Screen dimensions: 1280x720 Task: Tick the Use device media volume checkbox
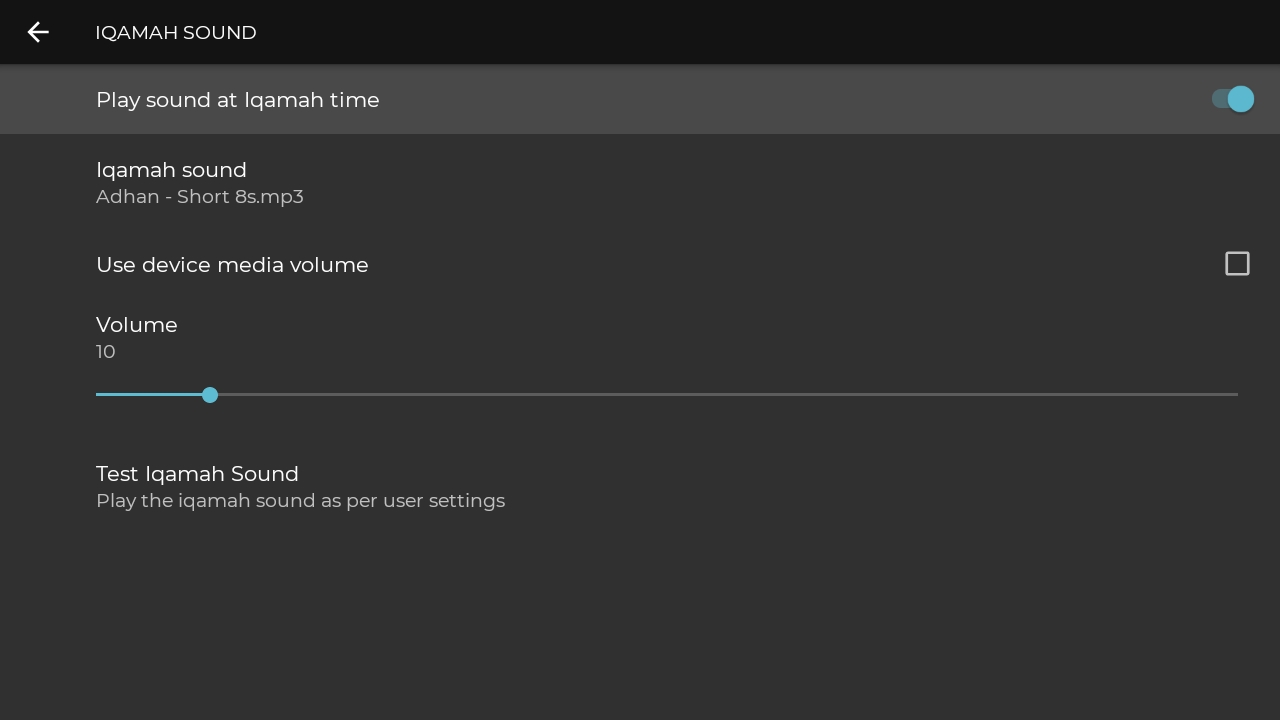(x=1237, y=263)
